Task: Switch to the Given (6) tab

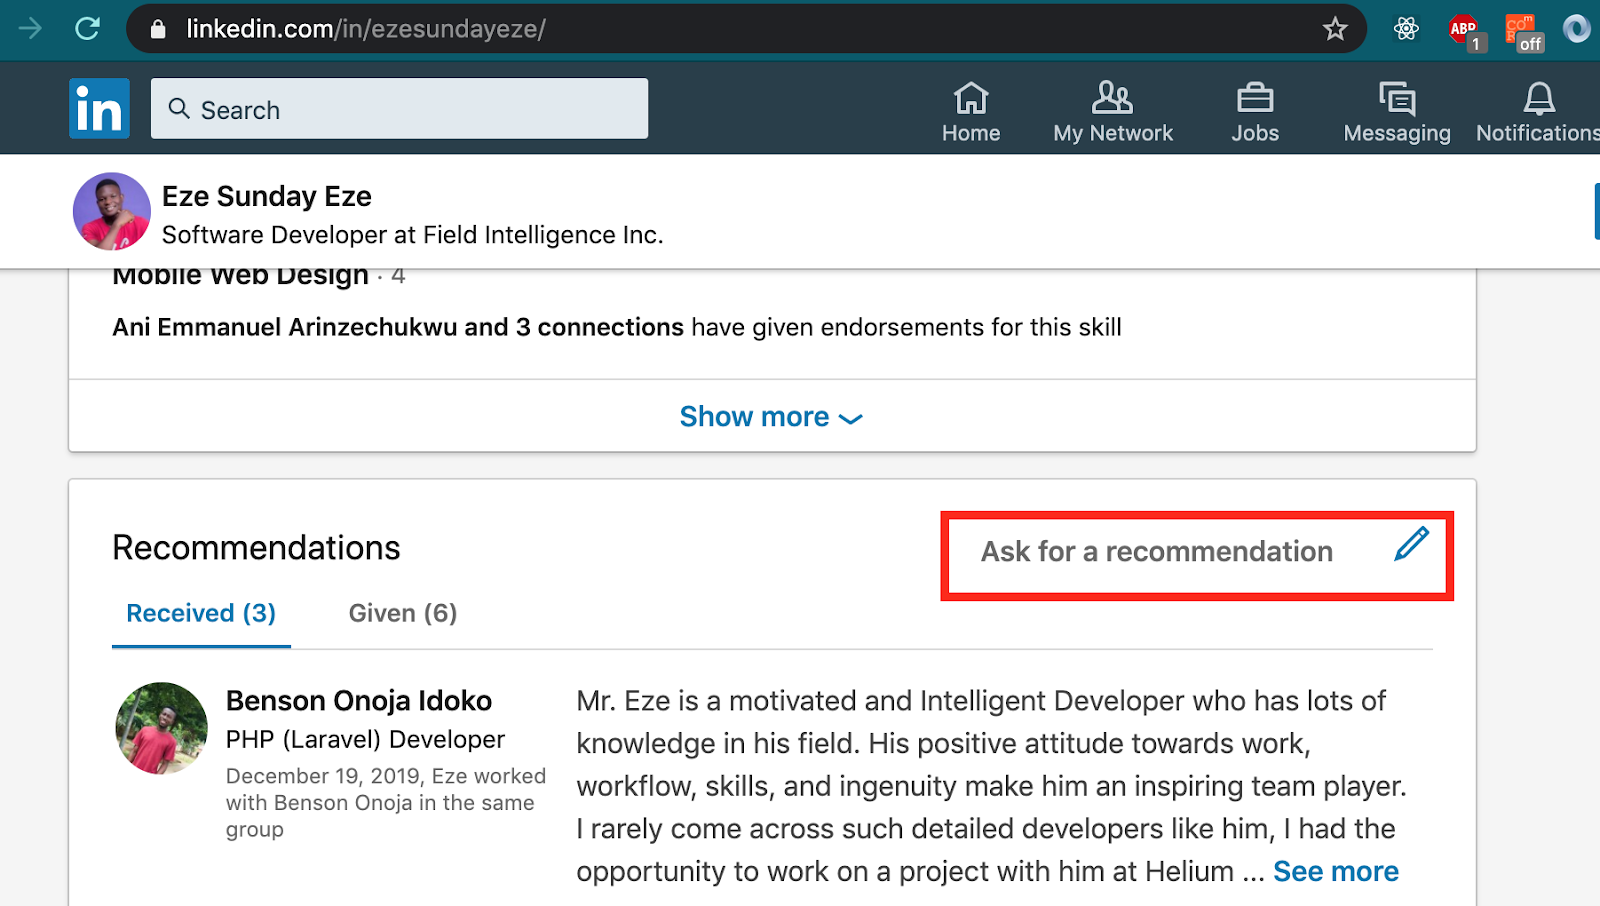Action: click(x=402, y=613)
